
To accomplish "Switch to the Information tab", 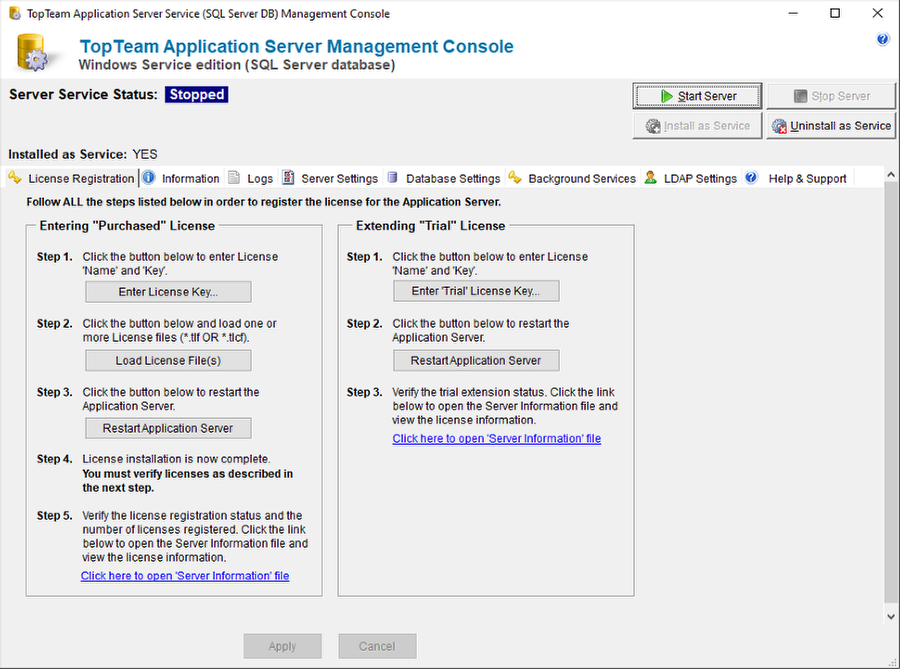I will [181, 178].
